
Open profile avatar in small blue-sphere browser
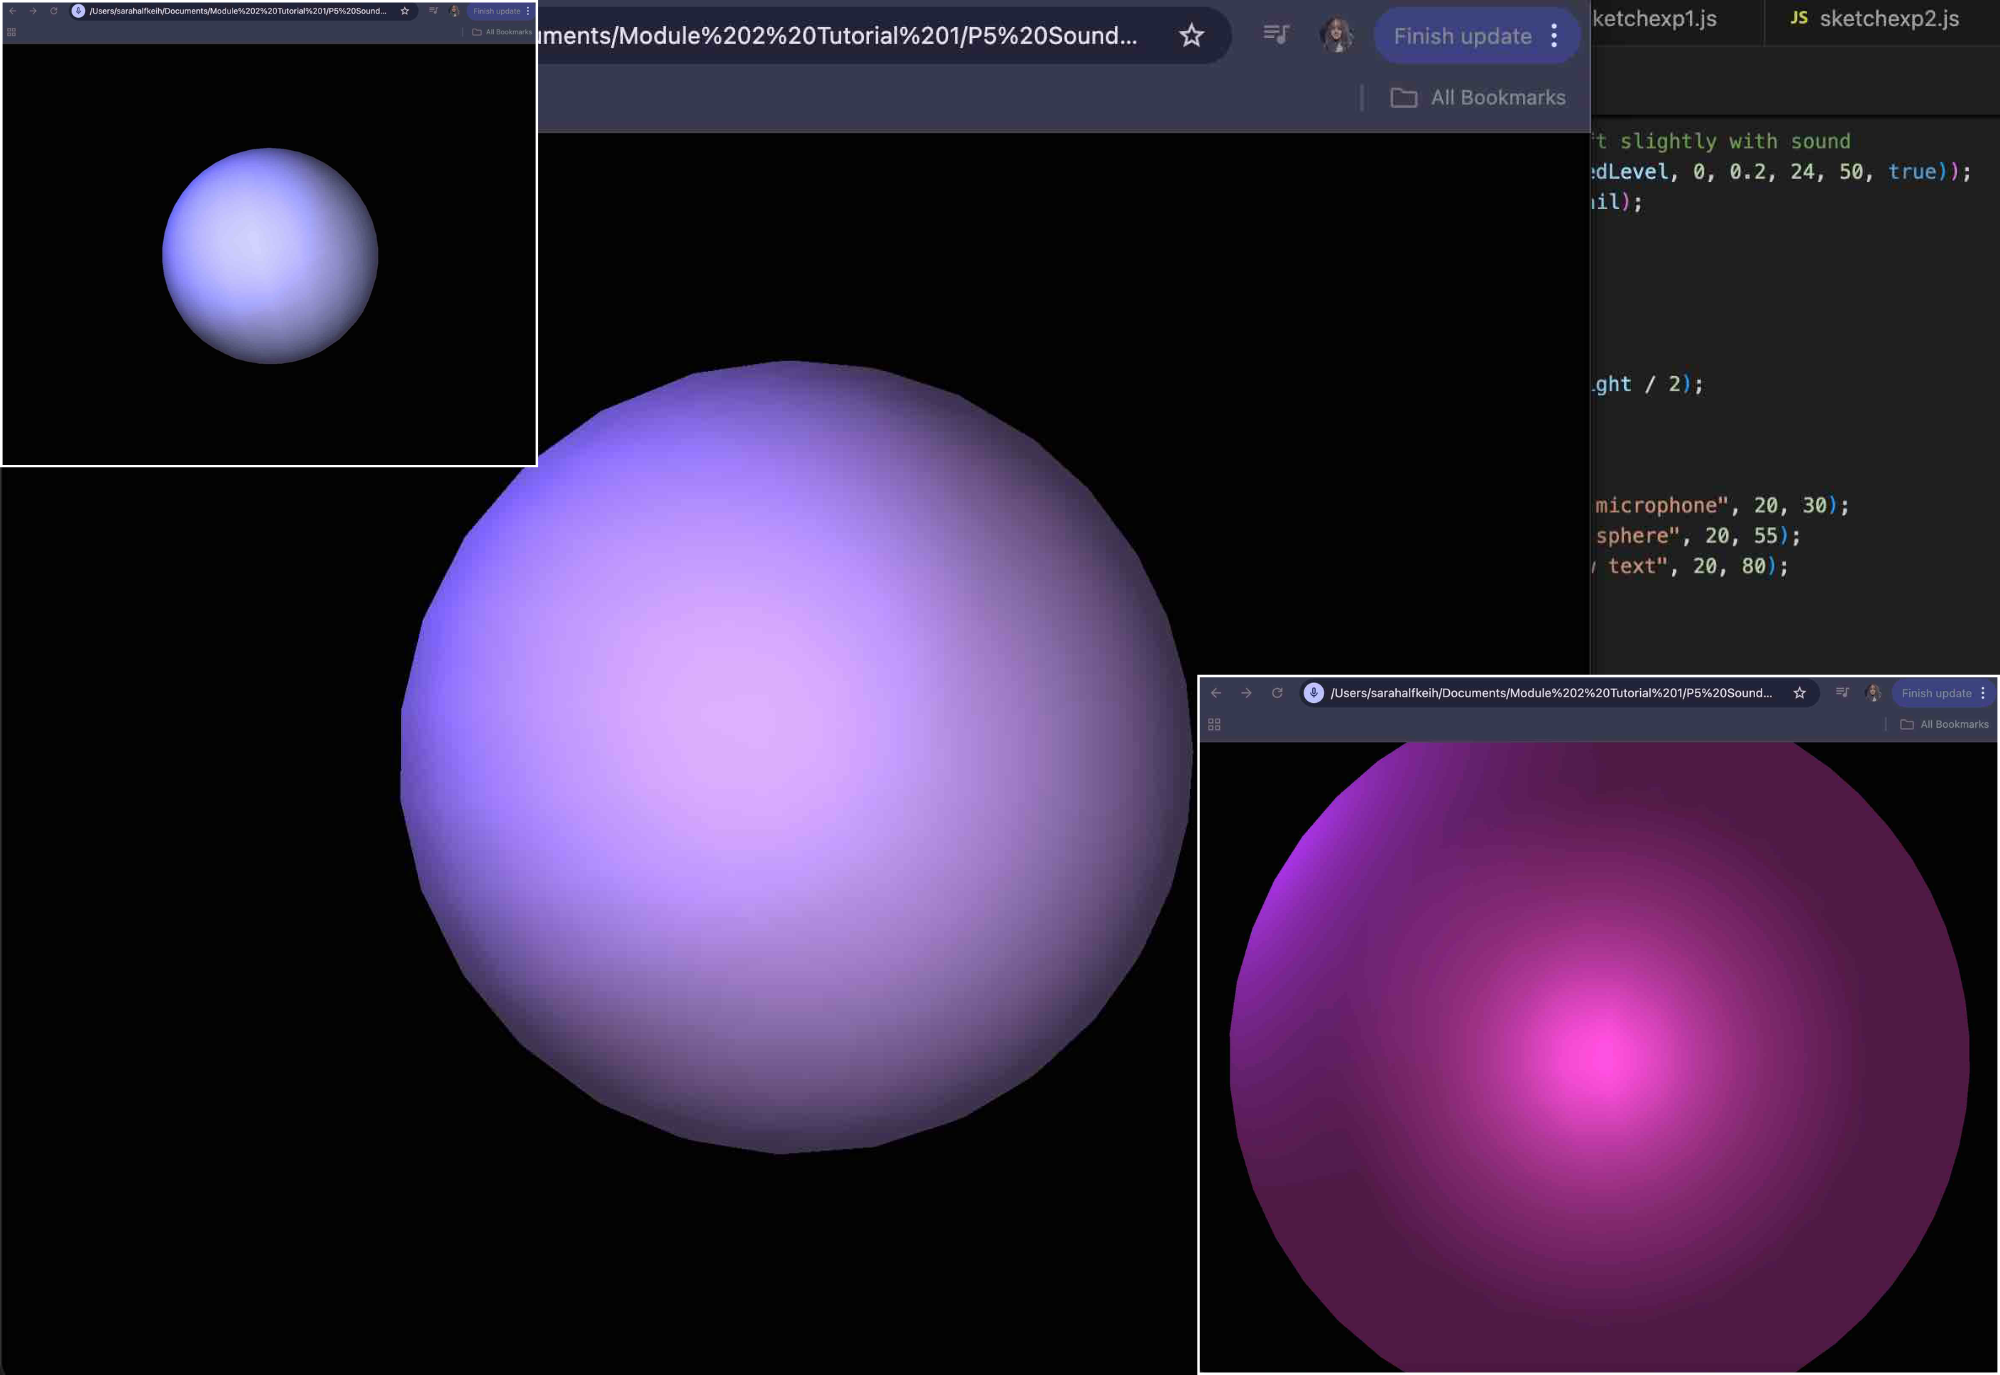[x=455, y=11]
